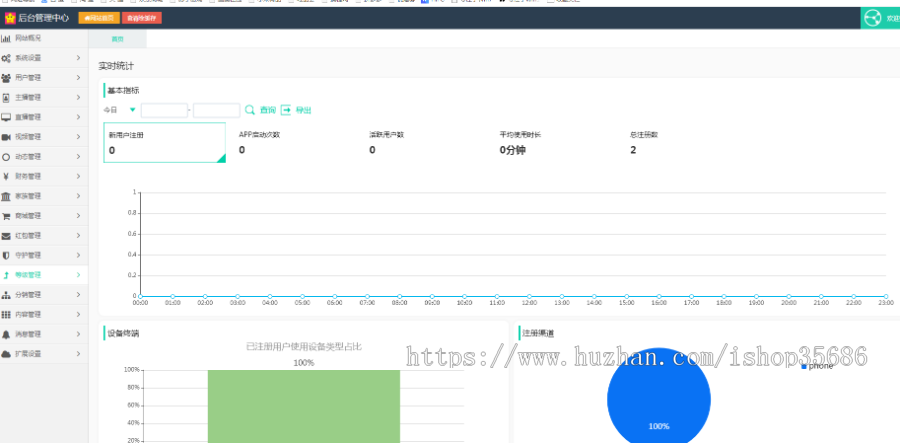Open the 视频管理 menu label
Viewport: 900px width, 443px height.
[x=28, y=137]
